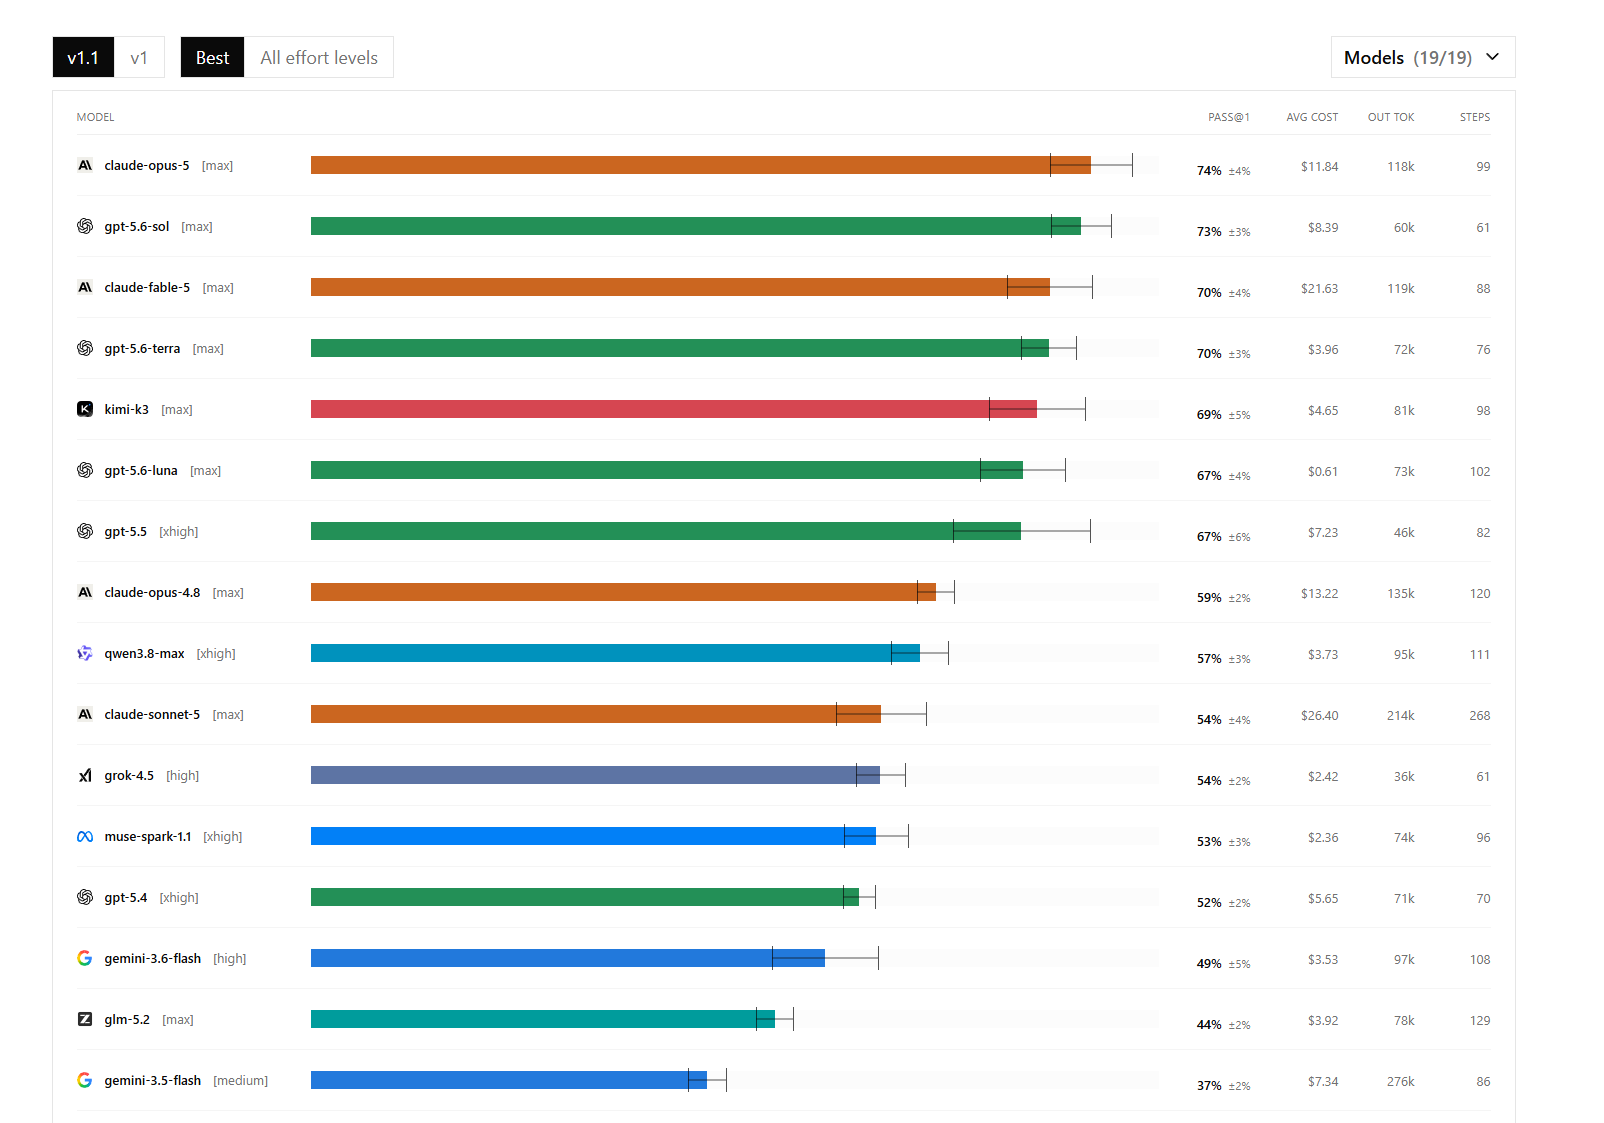Viewport: 1604px width, 1123px height.
Task: Toggle to All effort levels view
Action: pyautogui.click(x=319, y=57)
